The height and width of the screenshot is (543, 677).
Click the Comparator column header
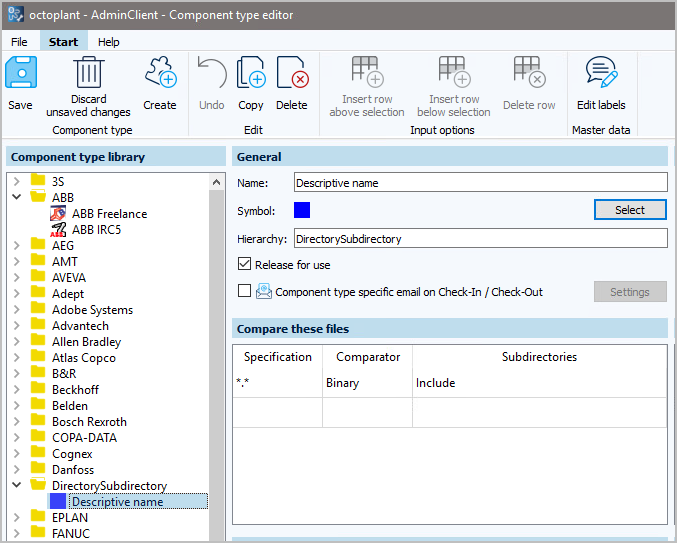point(368,357)
